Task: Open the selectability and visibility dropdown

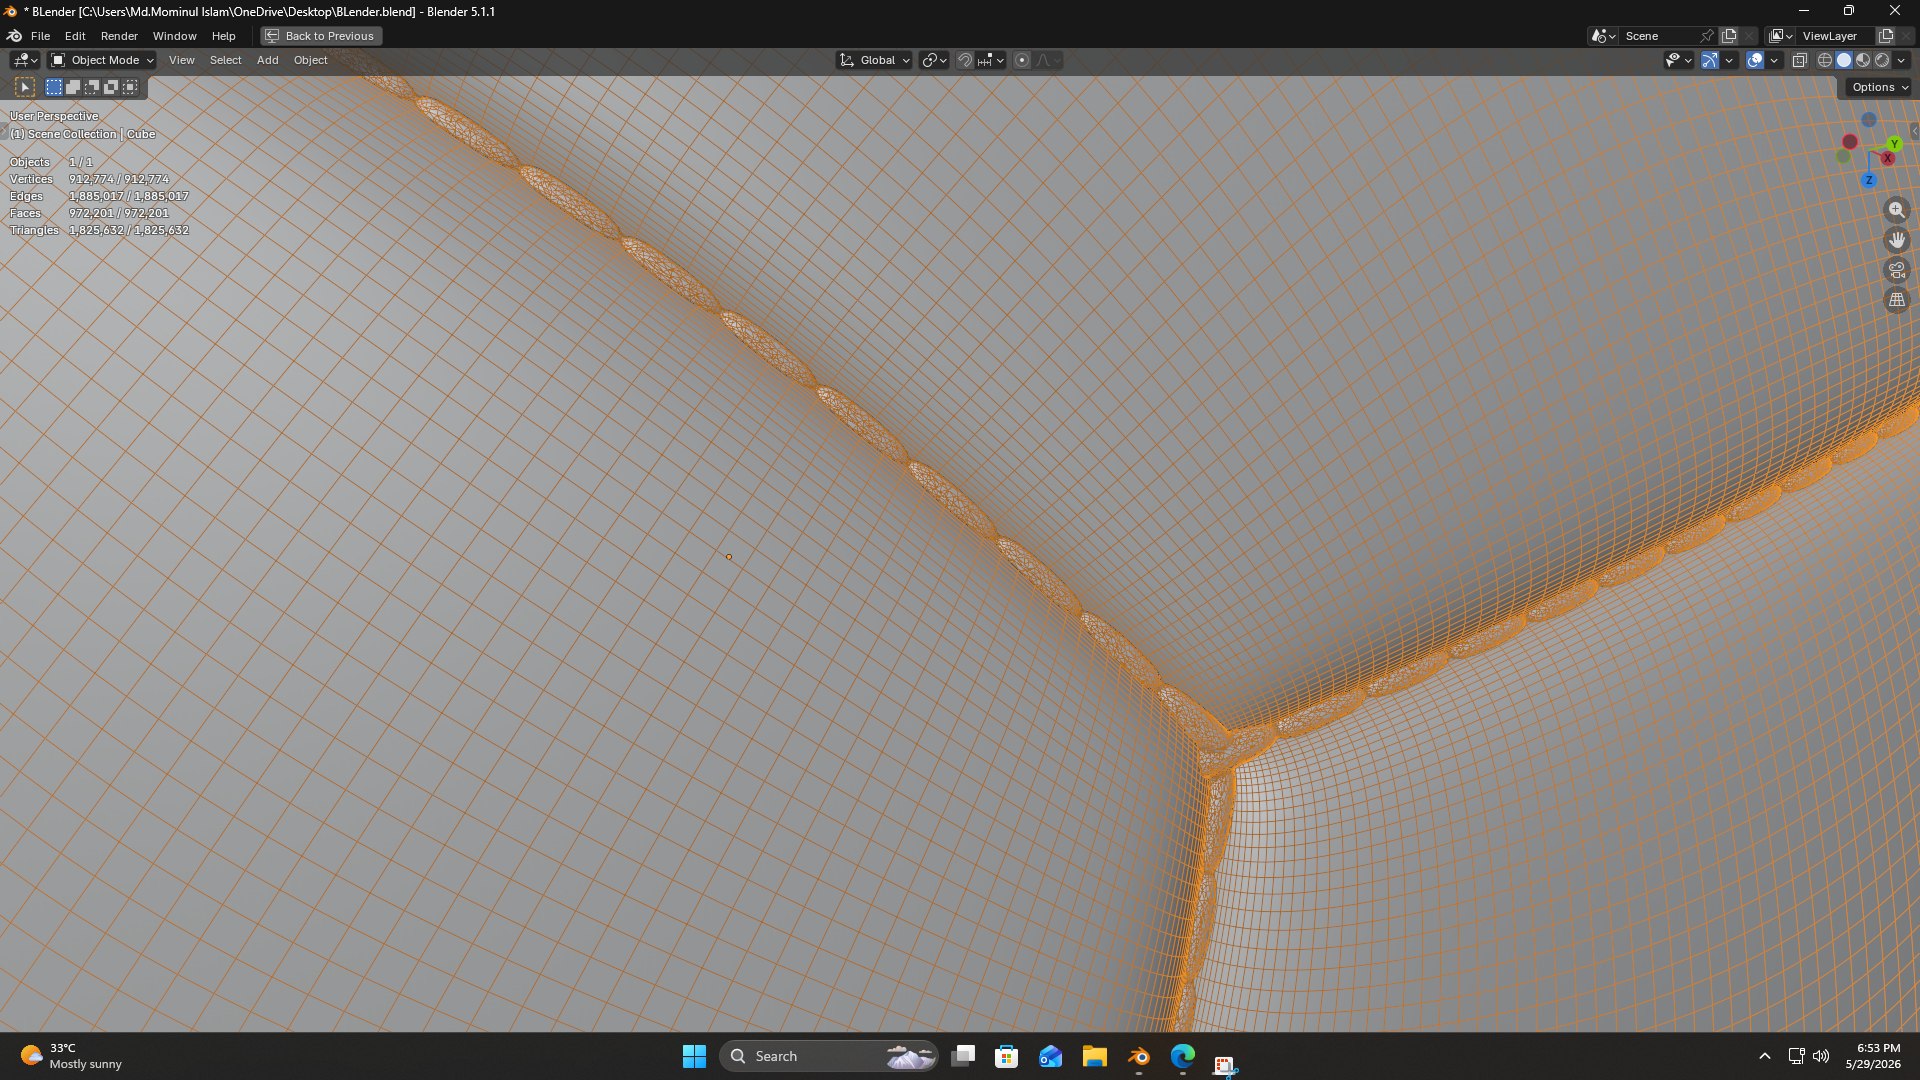Action: [1678, 60]
